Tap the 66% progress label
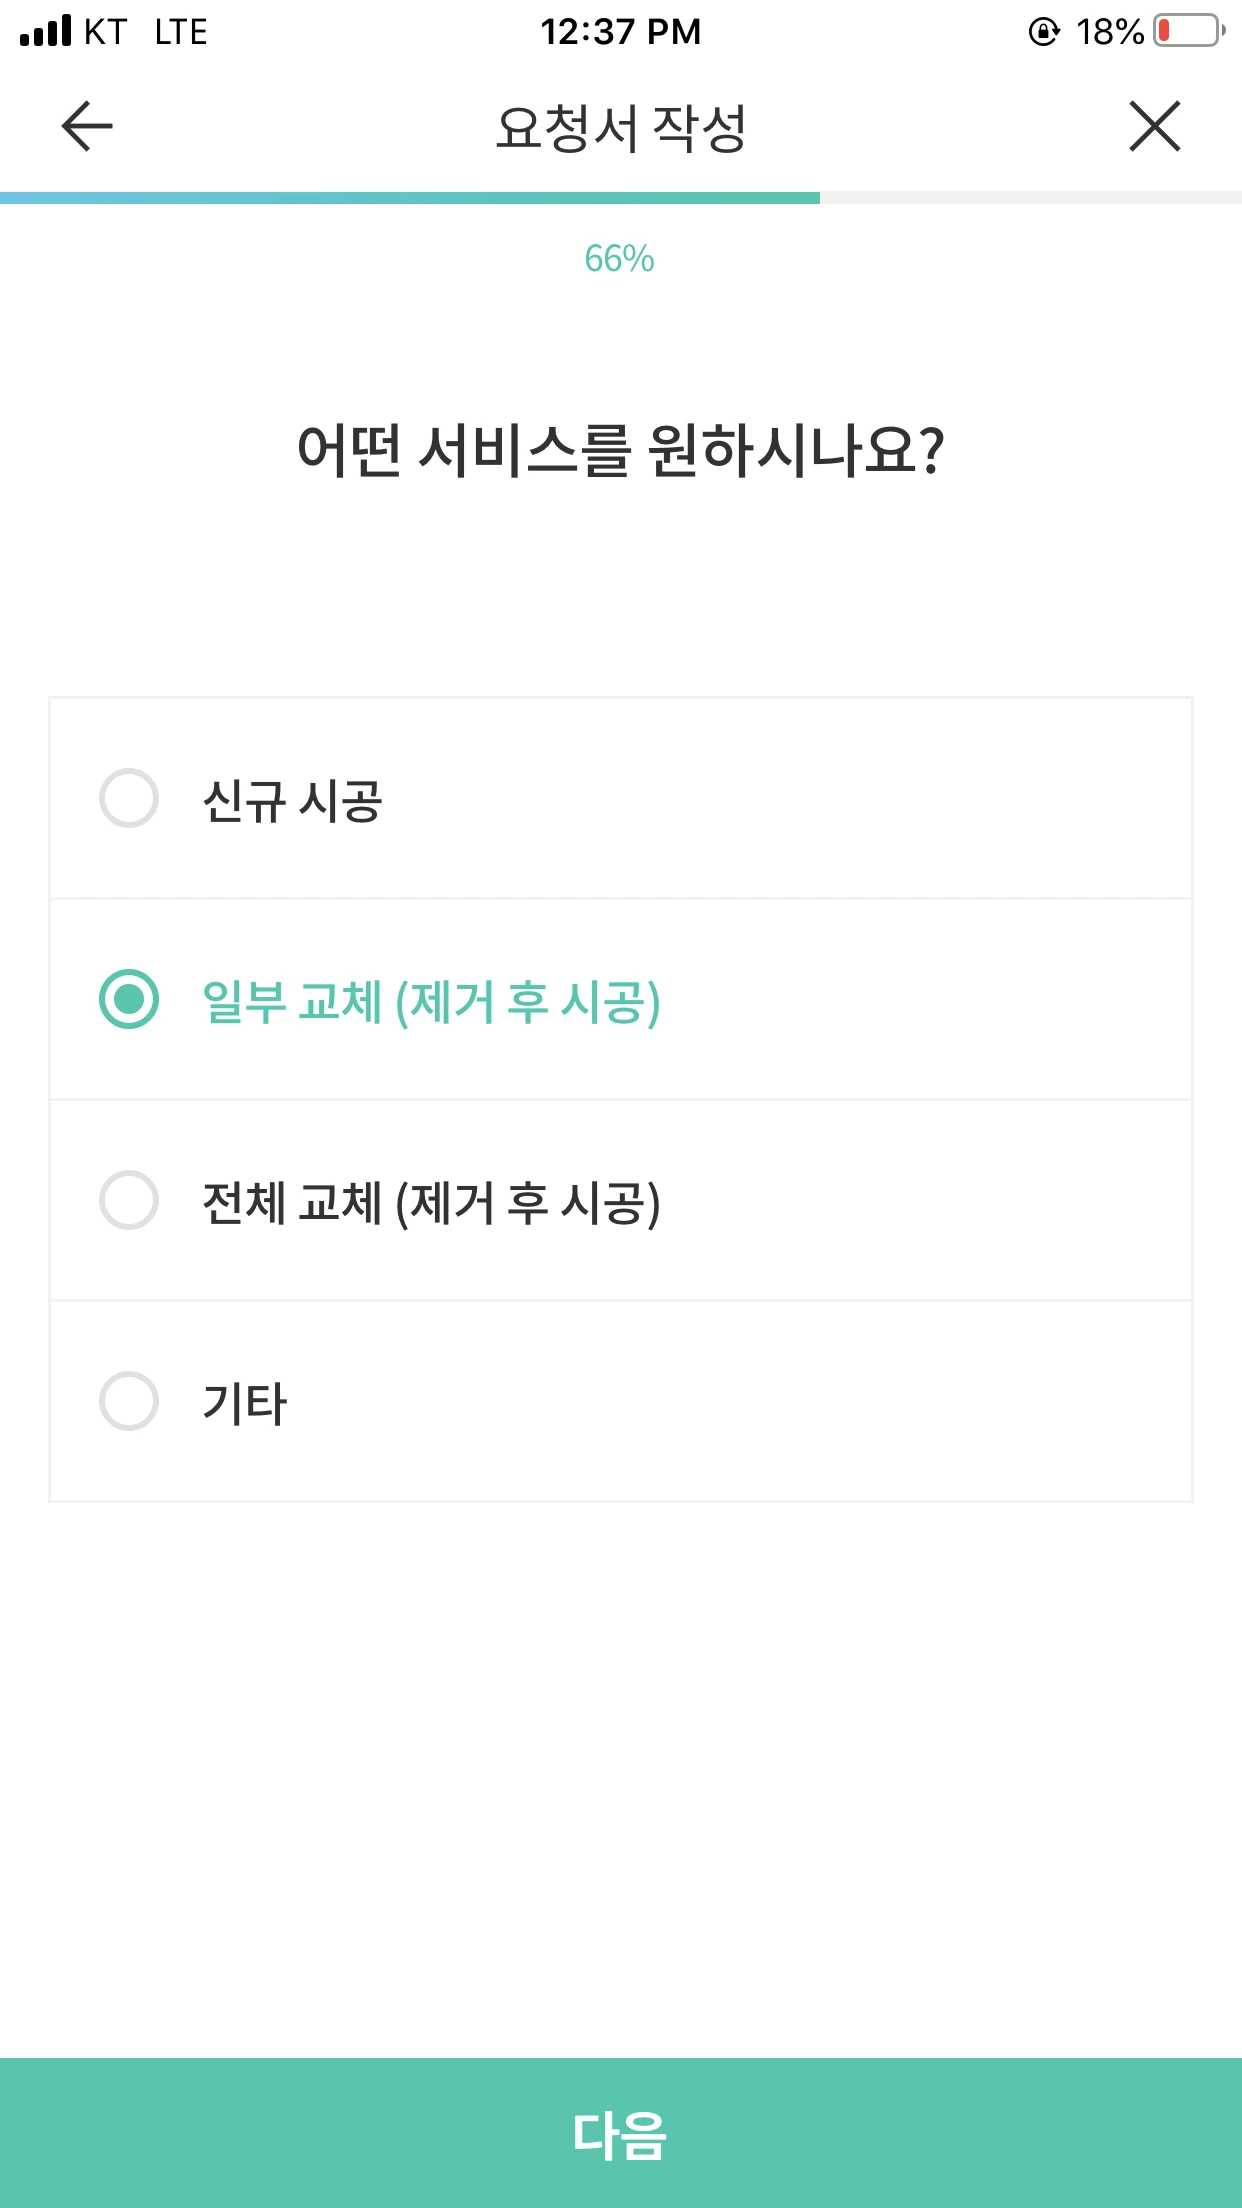 pos(620,259)
